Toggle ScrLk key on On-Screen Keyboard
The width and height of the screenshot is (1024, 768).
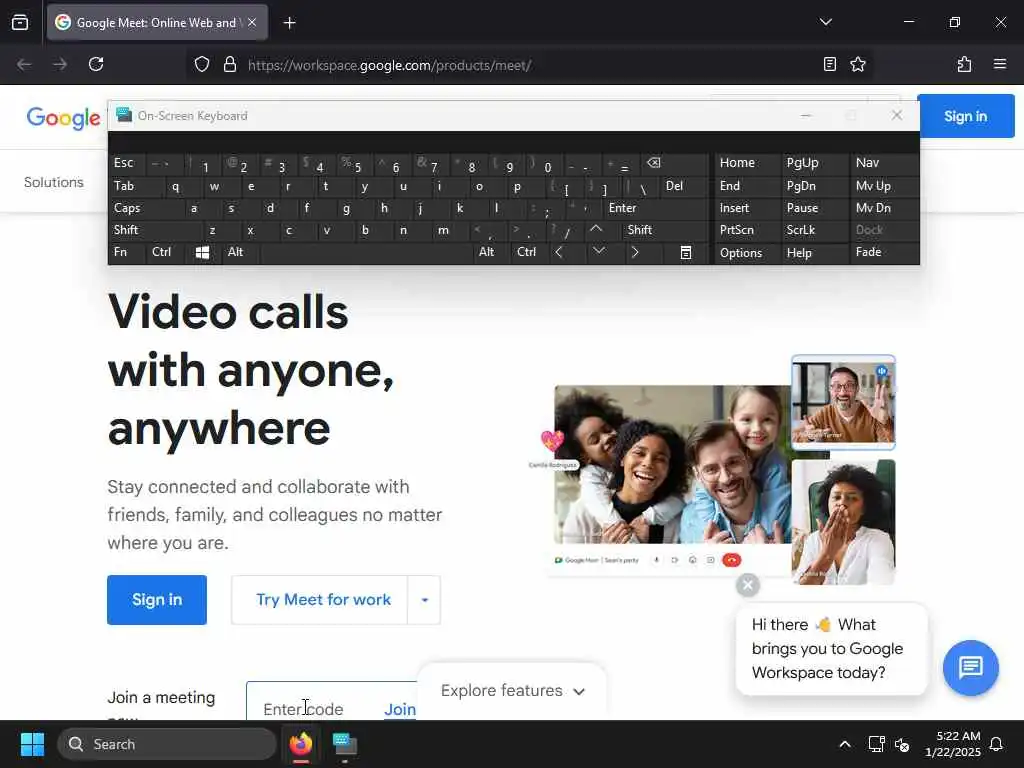814,230
